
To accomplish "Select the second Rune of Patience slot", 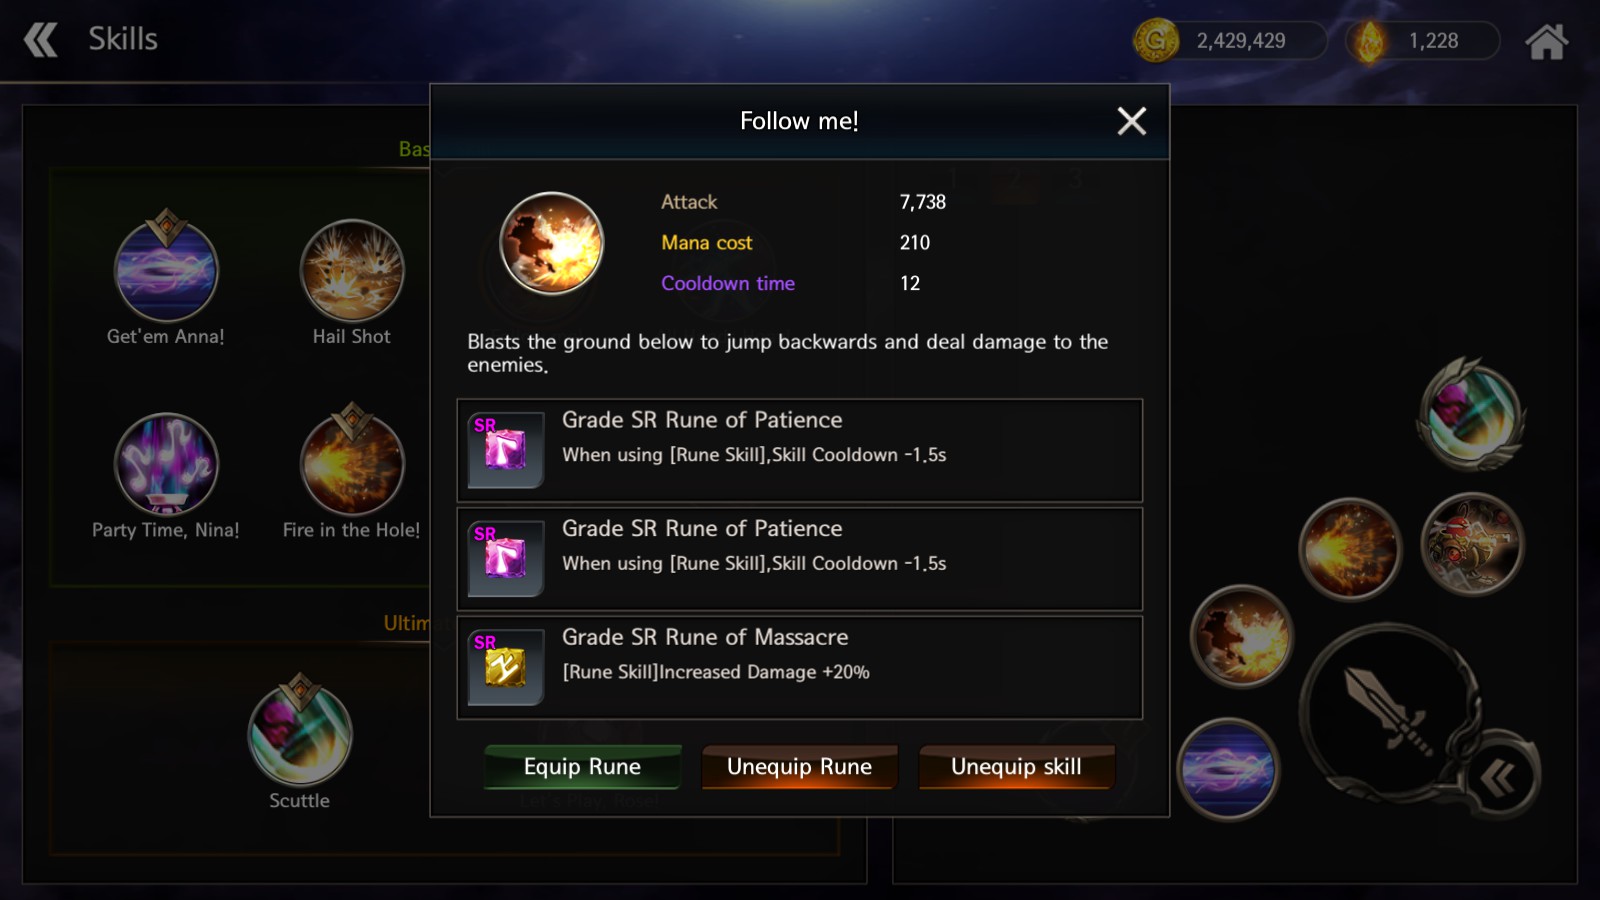I will (800, 559).
